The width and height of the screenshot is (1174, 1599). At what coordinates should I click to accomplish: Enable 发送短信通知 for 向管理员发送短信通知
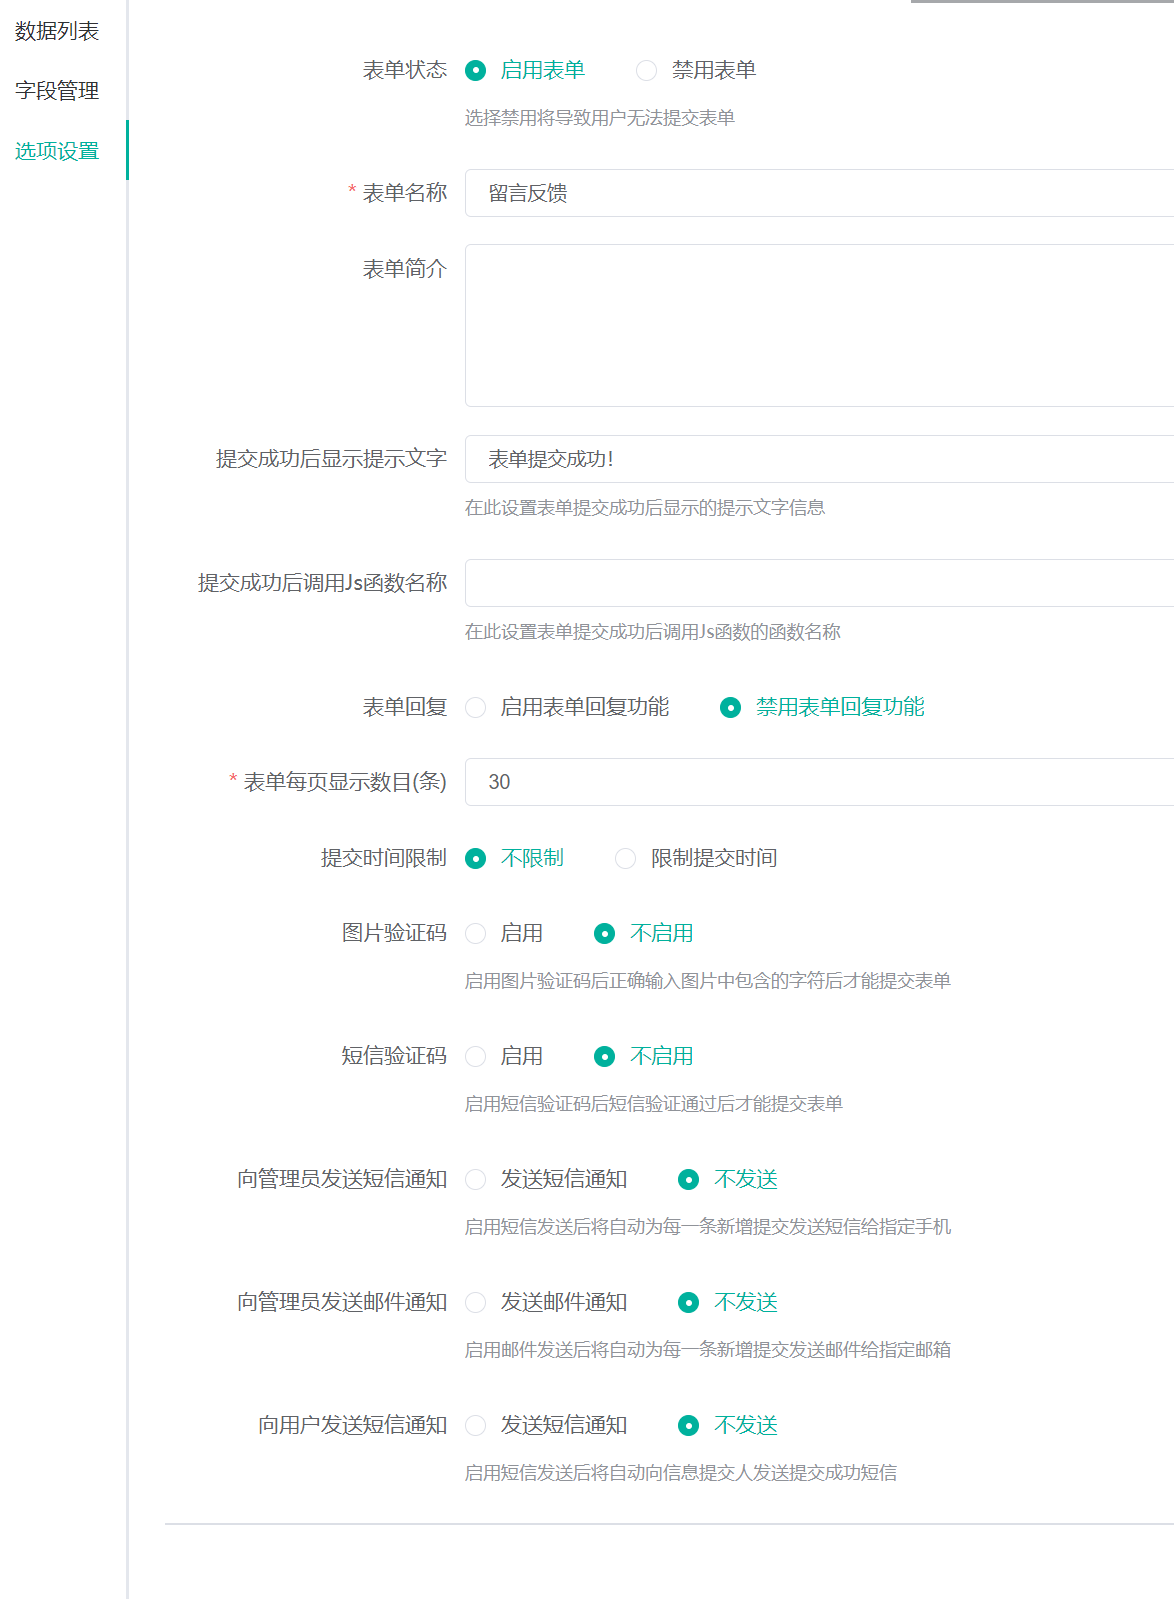click(x=477, y=1180)
